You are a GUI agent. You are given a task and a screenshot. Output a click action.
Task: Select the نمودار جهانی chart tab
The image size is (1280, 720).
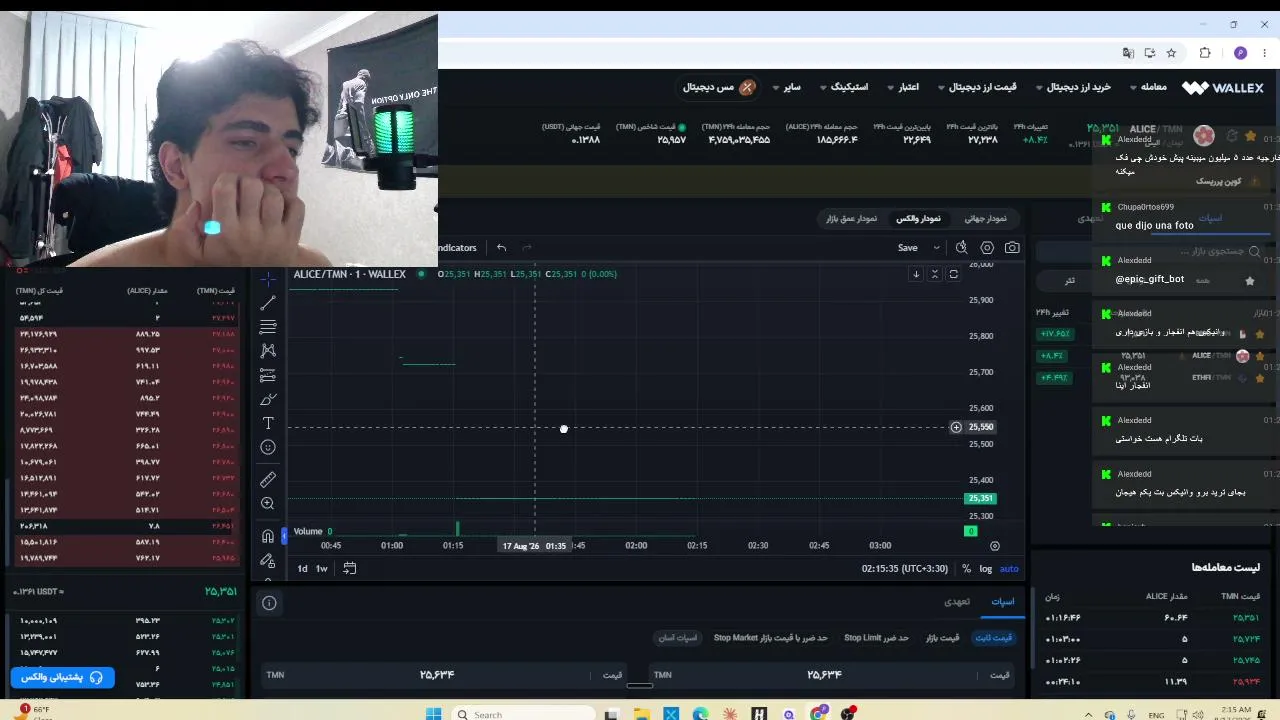pyautogui.click(x=986, y=218)
